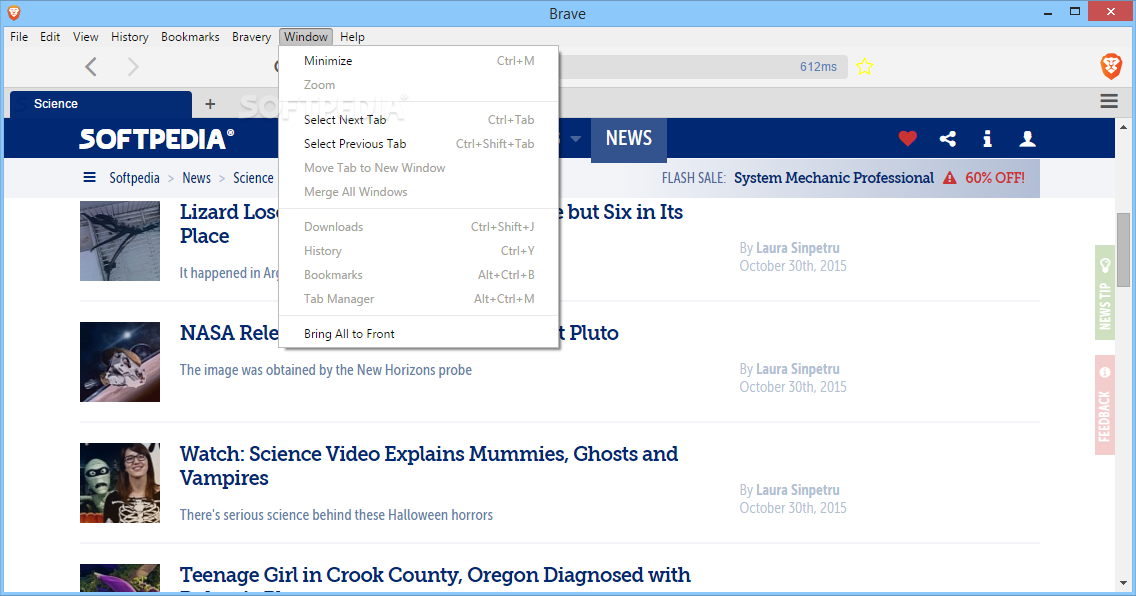Follow the Softpedia breadcrumb link
This screenshot has height=596, width=1136.
tap(134, 178)
